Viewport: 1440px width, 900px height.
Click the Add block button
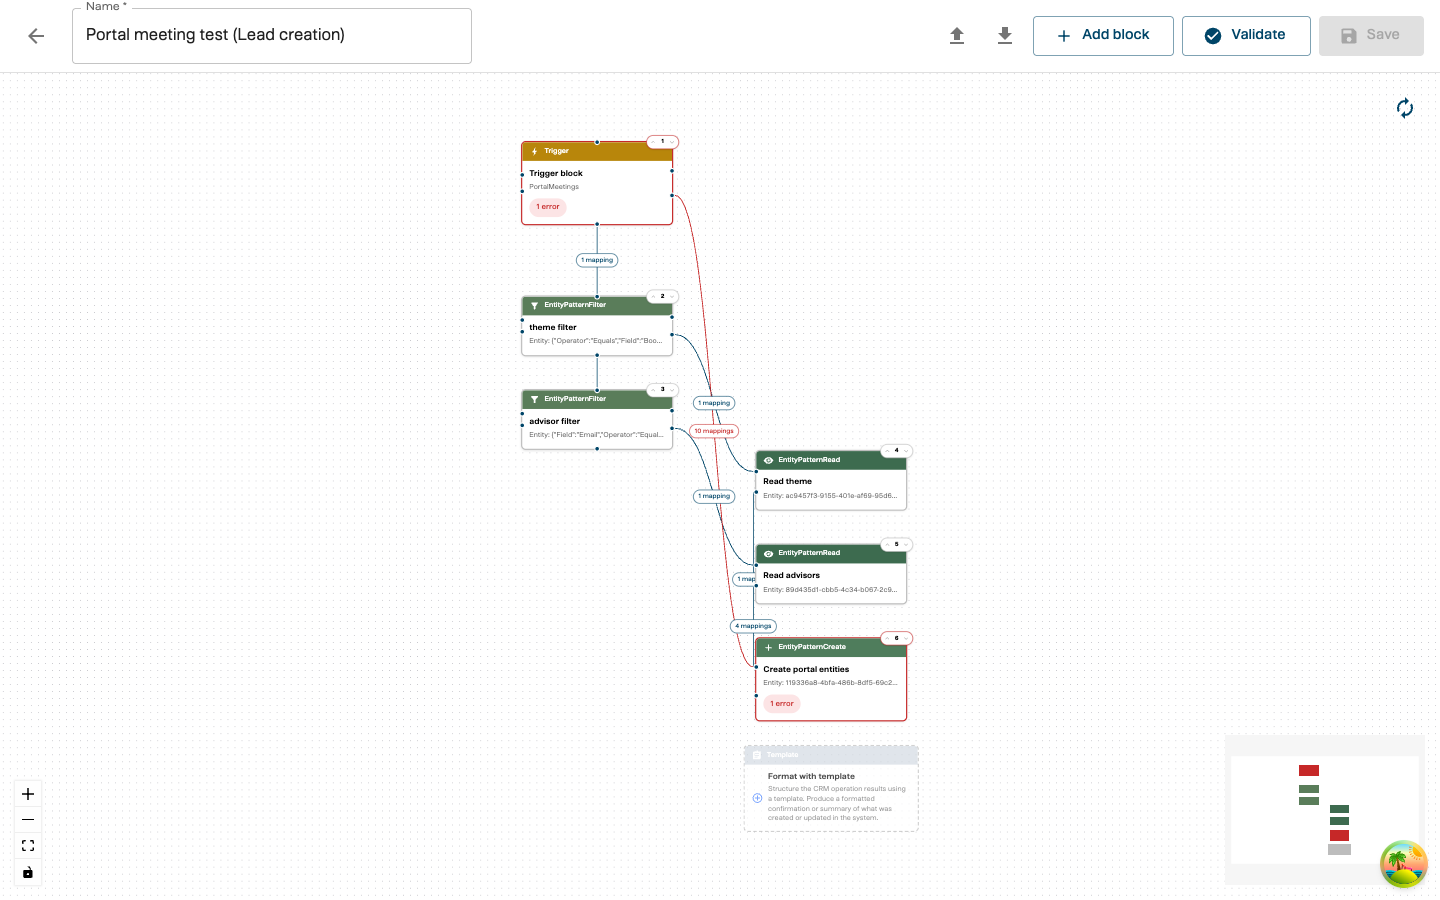coord(1103,35)
